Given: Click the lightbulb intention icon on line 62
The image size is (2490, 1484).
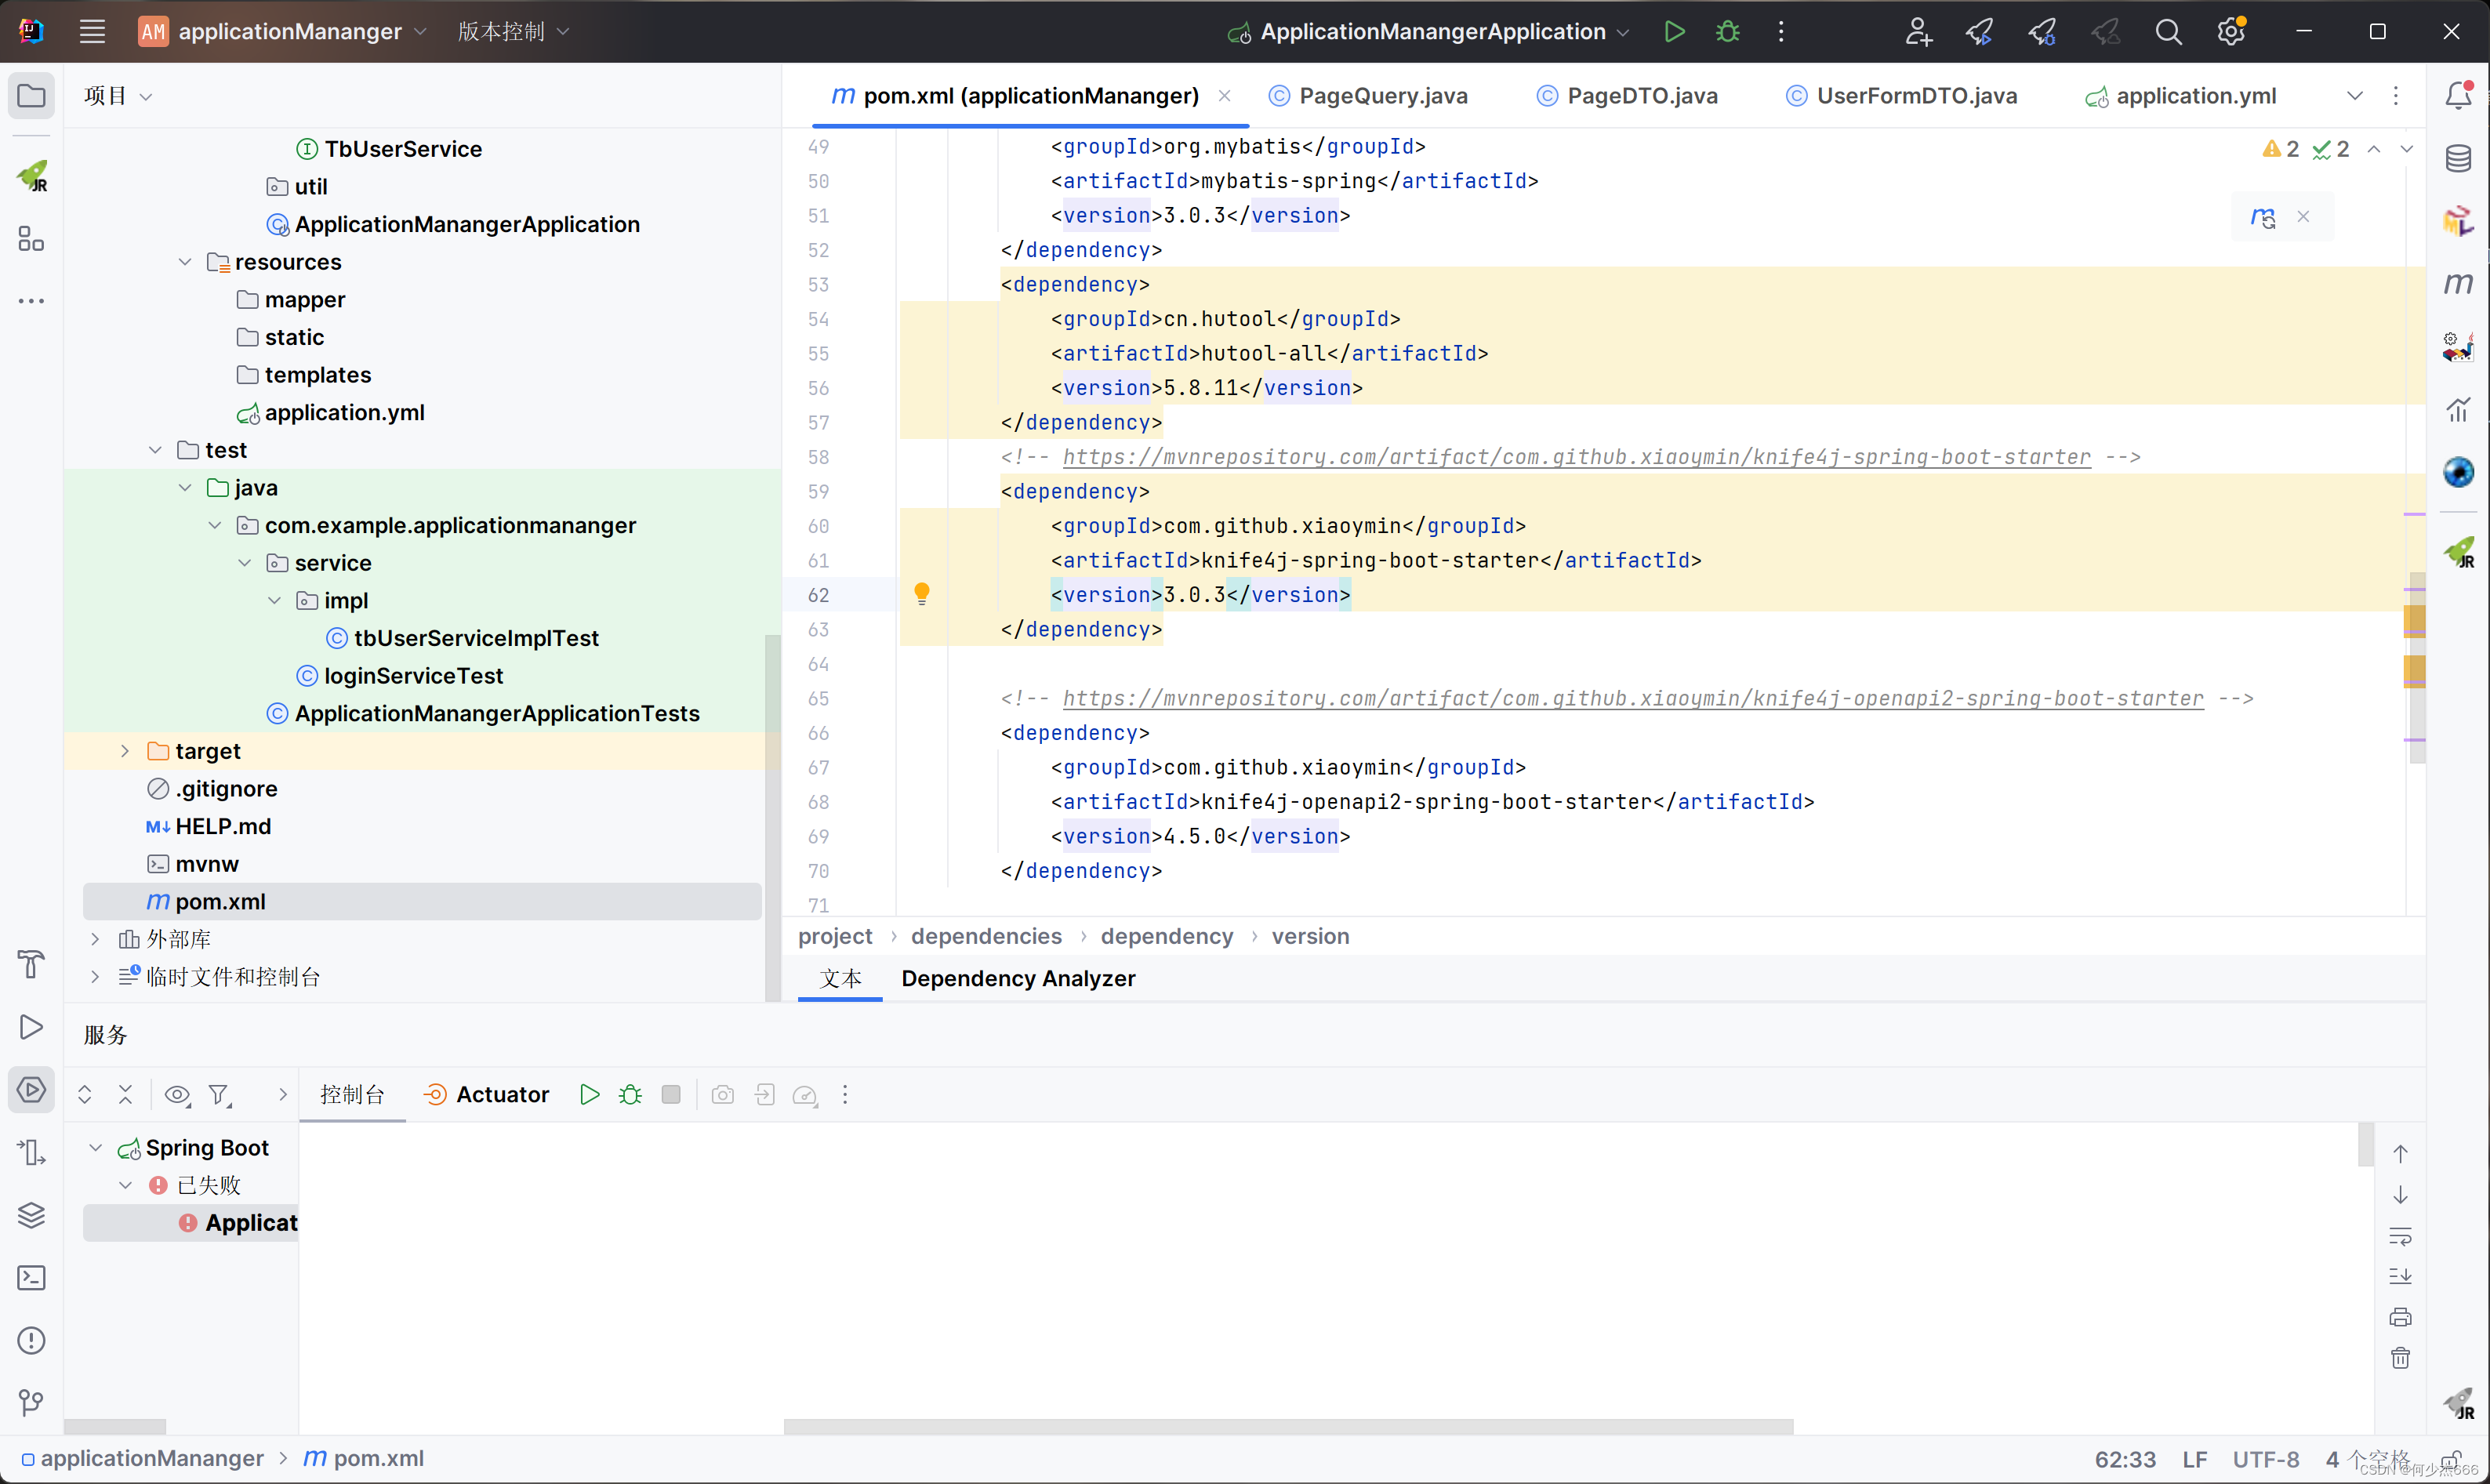Looking at the screenshot, I should tap(921, 593).
